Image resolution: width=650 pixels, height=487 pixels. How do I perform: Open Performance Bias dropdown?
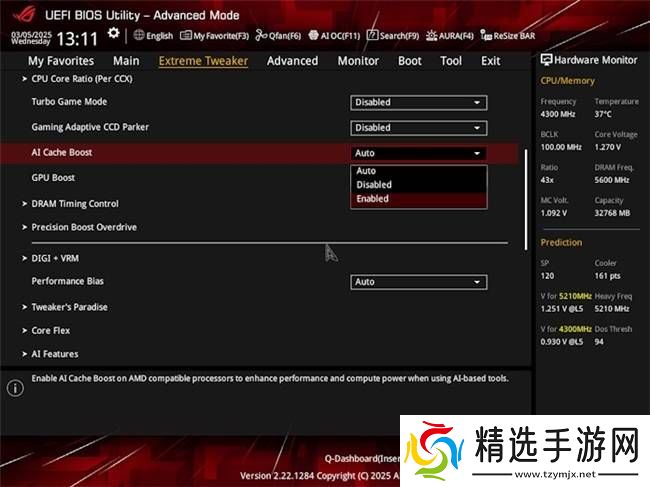[x=418, y=282]
